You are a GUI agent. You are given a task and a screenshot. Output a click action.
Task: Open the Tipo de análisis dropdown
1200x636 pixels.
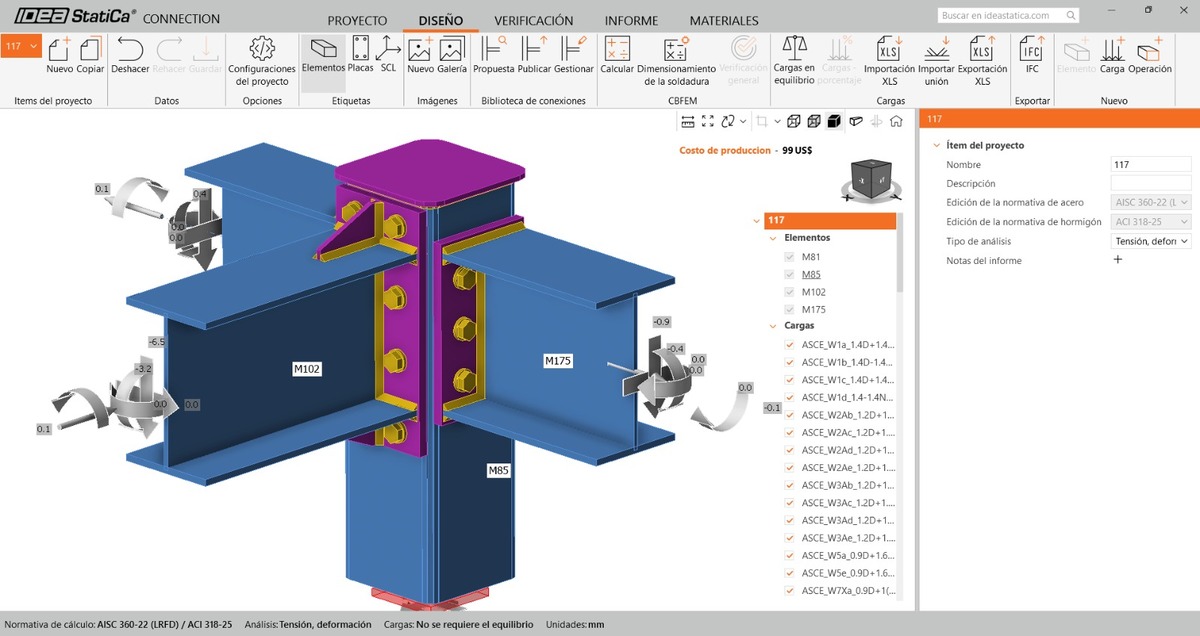[1151, 241]
